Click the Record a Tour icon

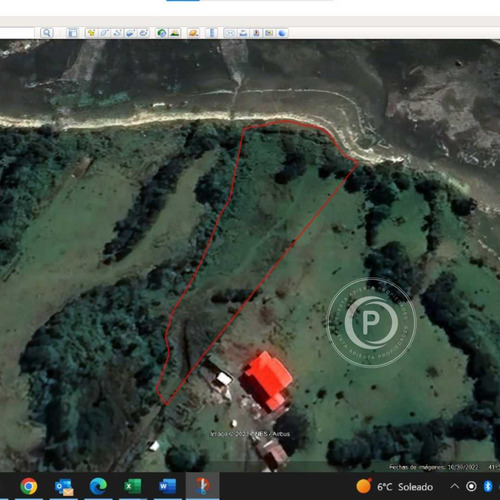[143, 33]
